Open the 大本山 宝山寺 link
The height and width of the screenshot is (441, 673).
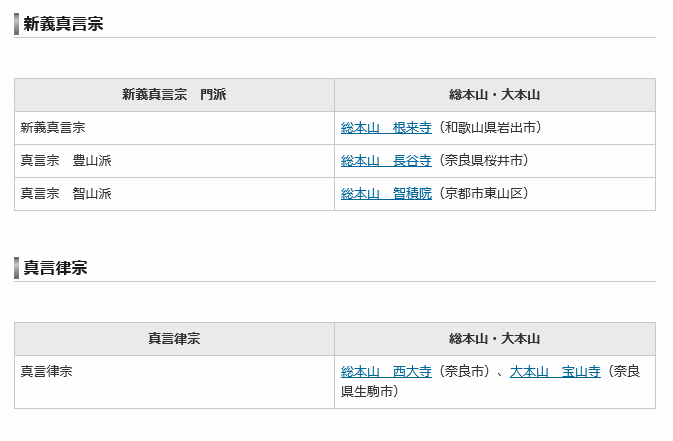click(x=555, y=371)
